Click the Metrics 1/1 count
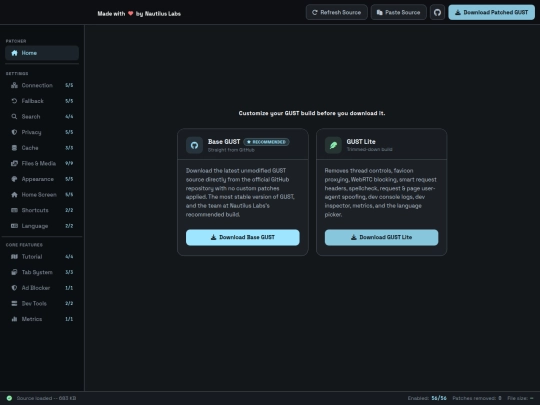The width and height of the screenshot is (540, 405). [x=69, y=319]
